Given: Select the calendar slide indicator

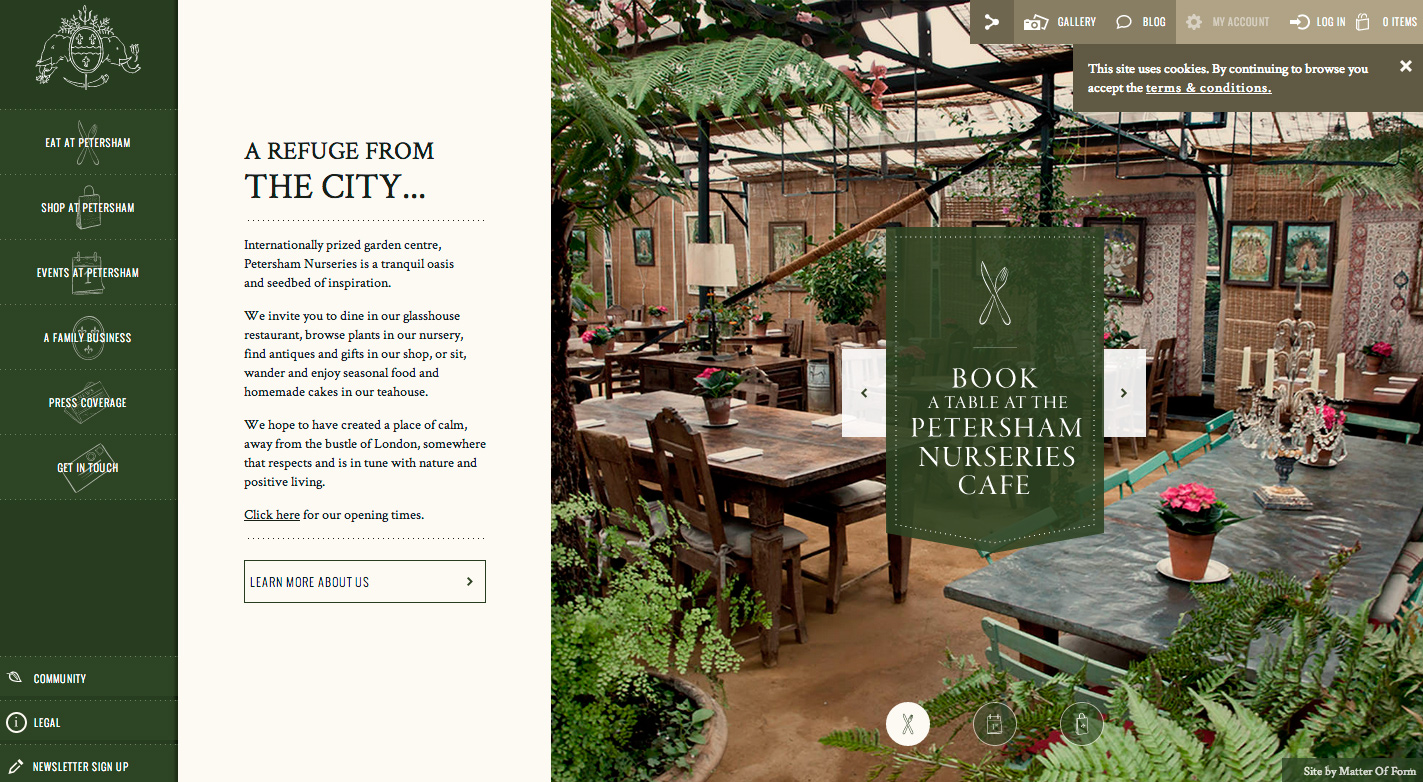Looking at the screenshot, I should coord(995,724).
